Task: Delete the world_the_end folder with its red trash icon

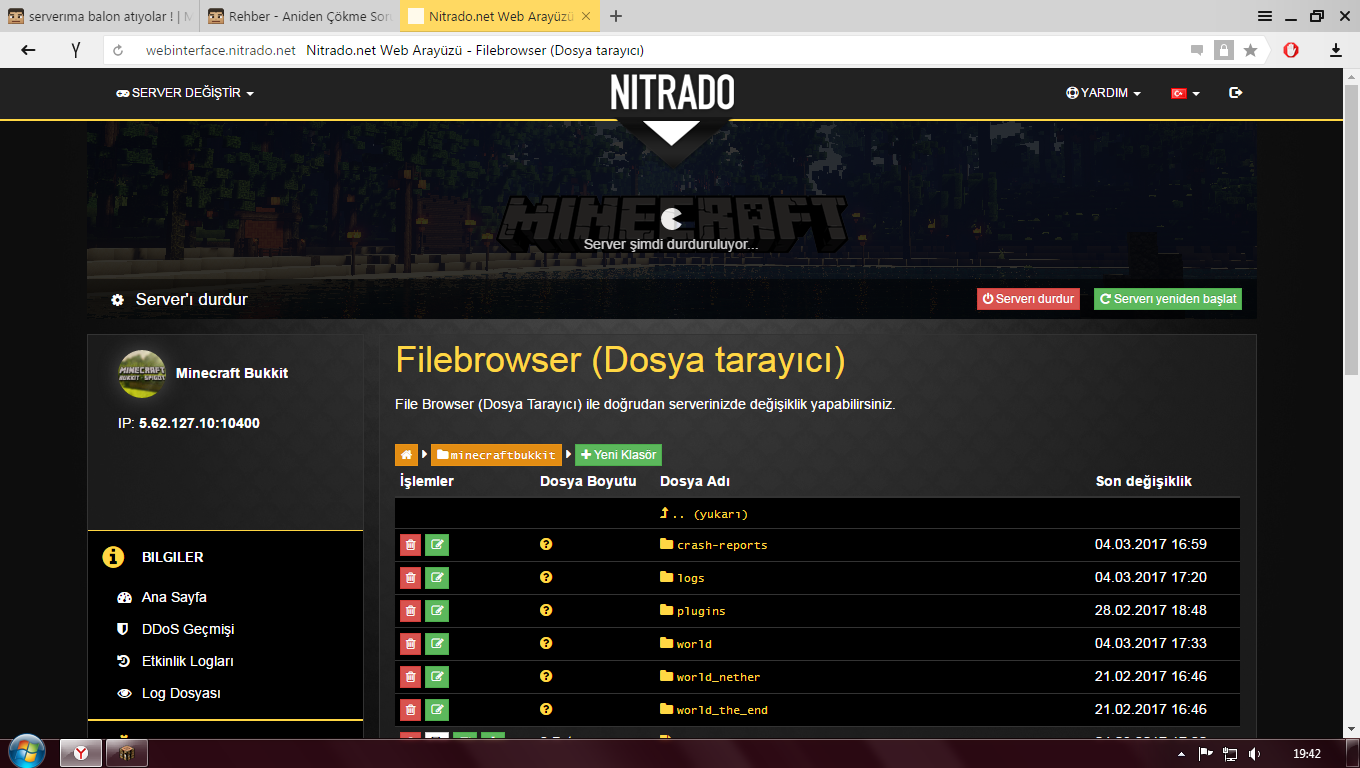Action: (410, 710)
